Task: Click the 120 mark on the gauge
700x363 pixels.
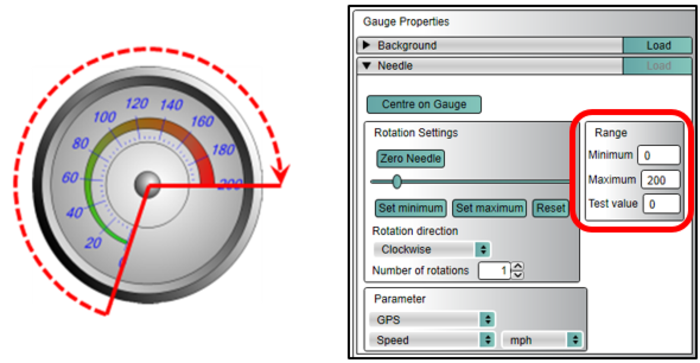Action: pos(136,104)
